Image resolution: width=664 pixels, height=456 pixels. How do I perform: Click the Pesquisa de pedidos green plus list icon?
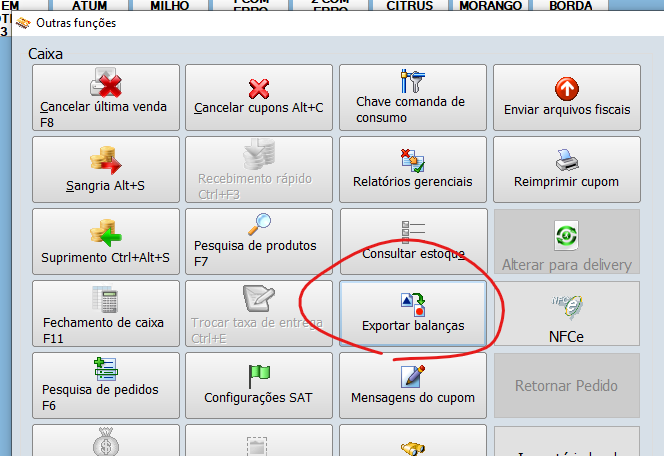coord(105,369)
